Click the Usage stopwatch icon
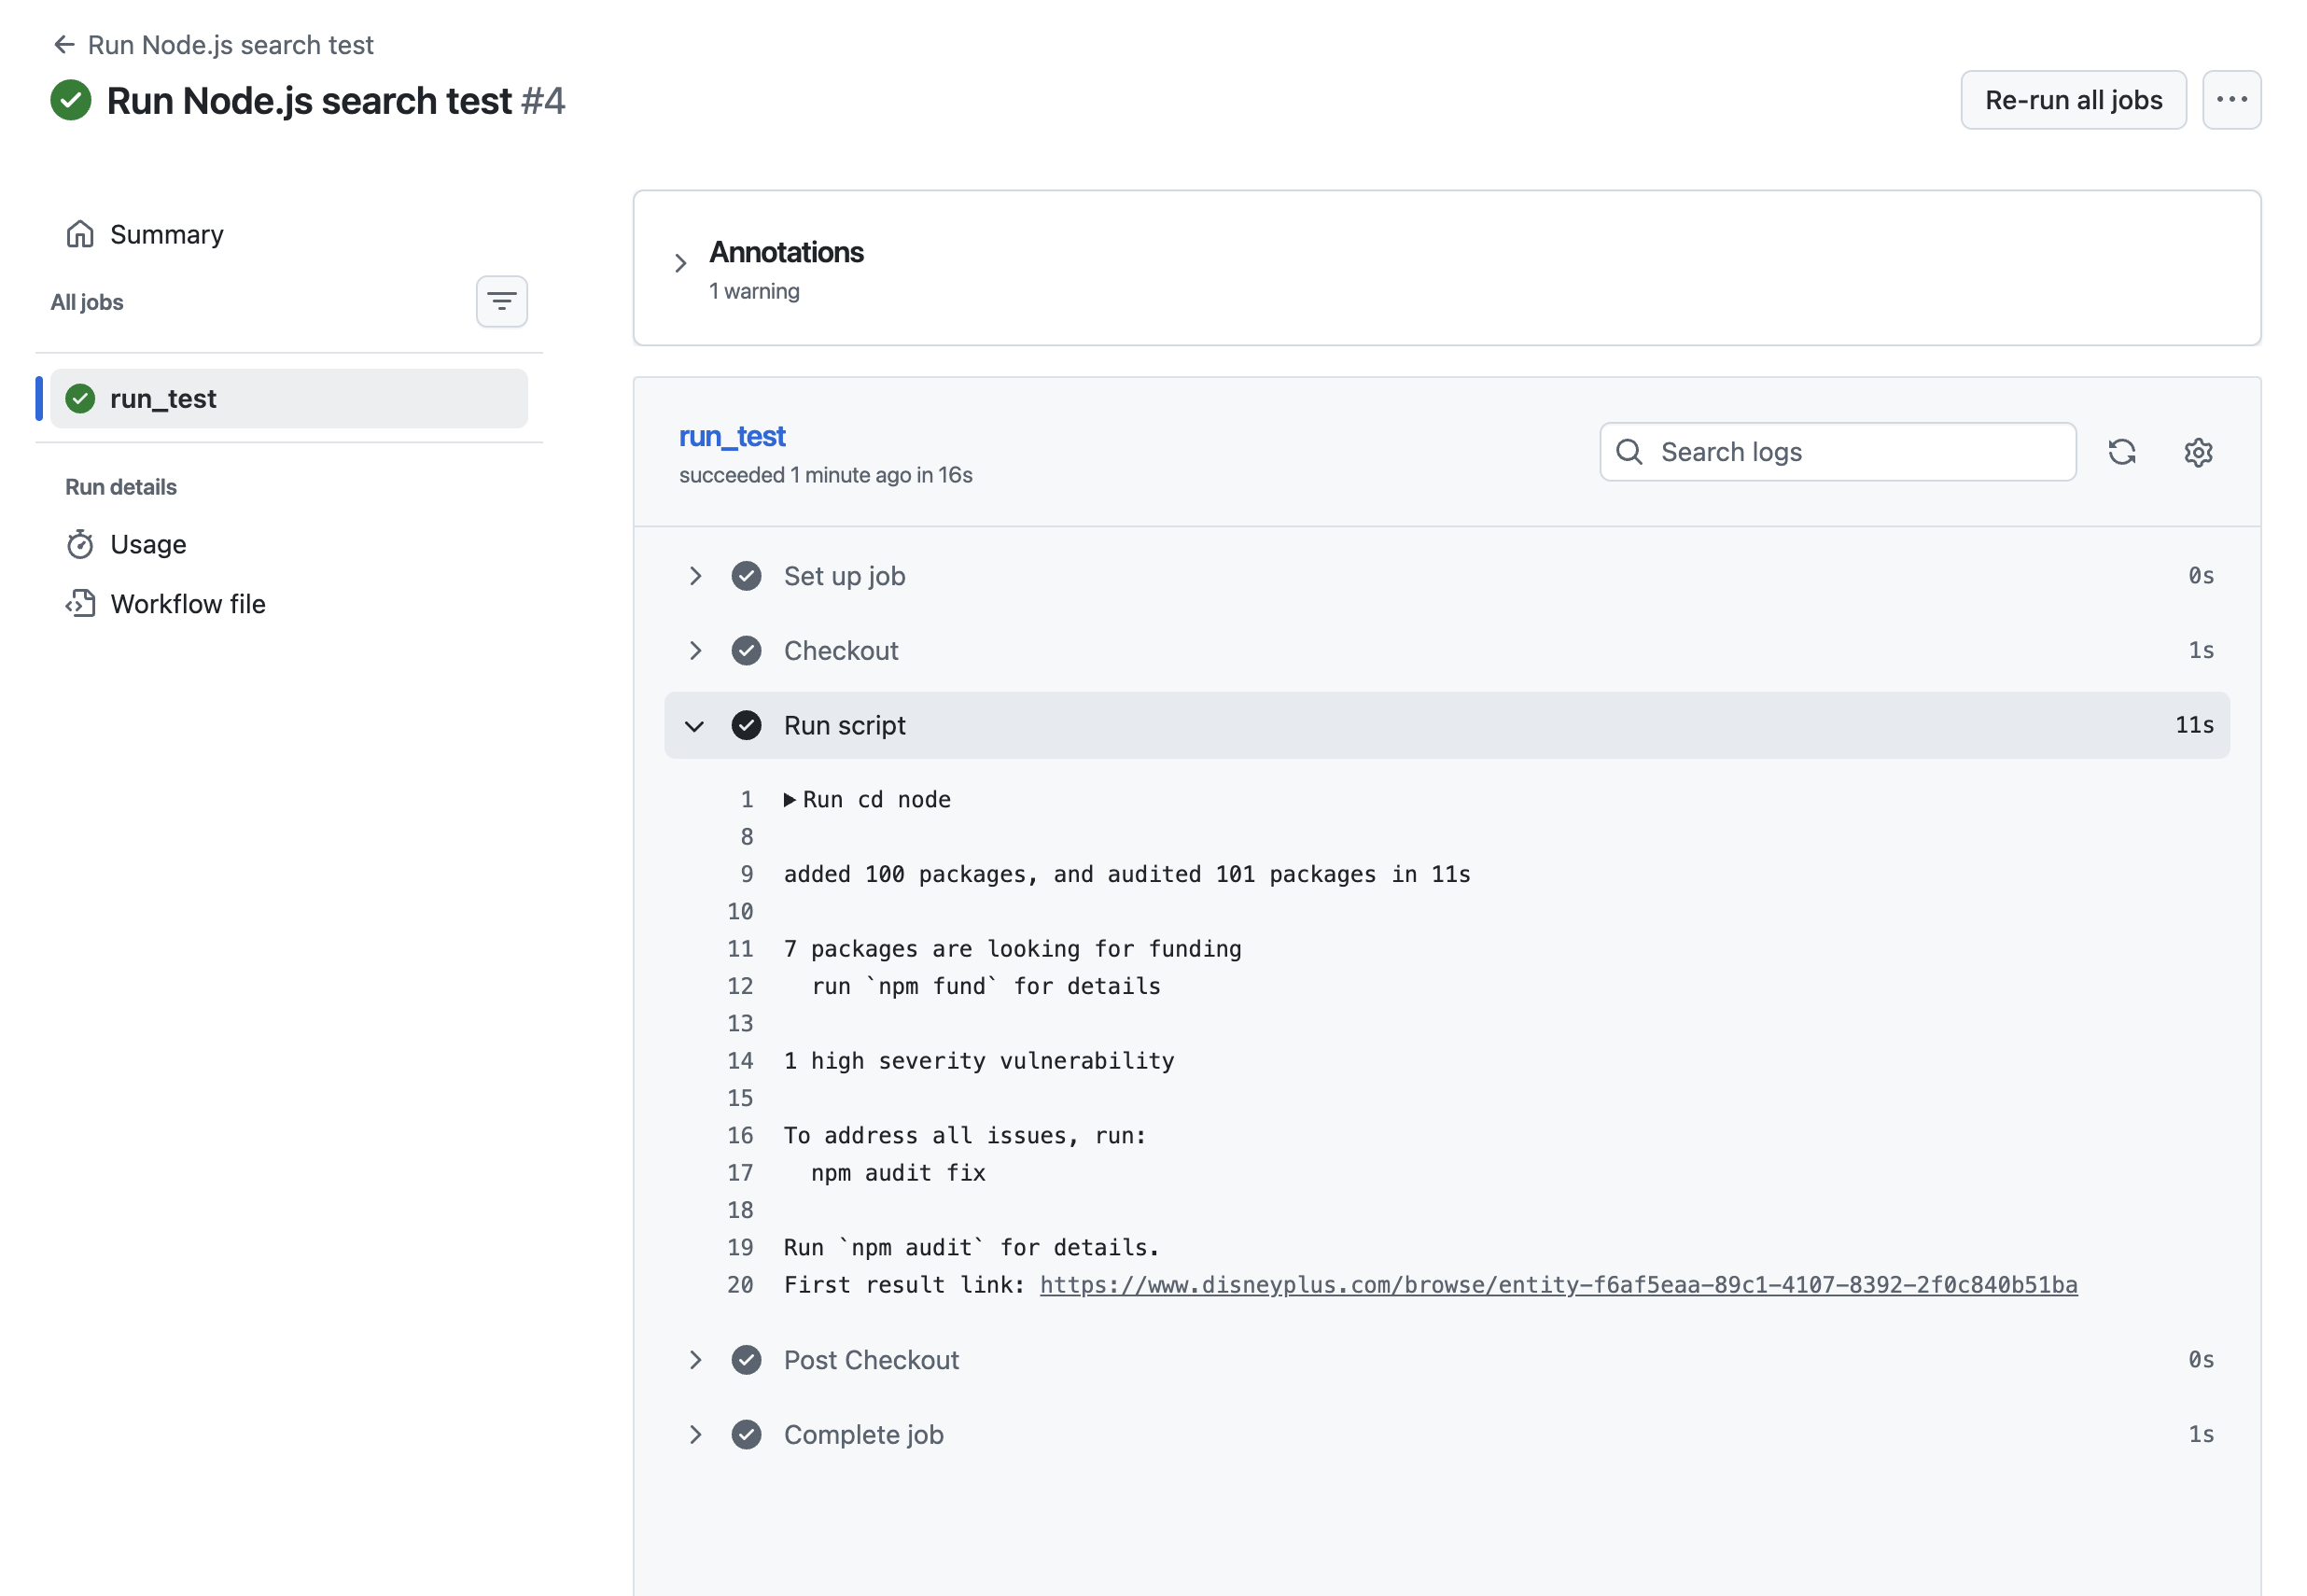 pyautogui.click(x=80, y=544)
